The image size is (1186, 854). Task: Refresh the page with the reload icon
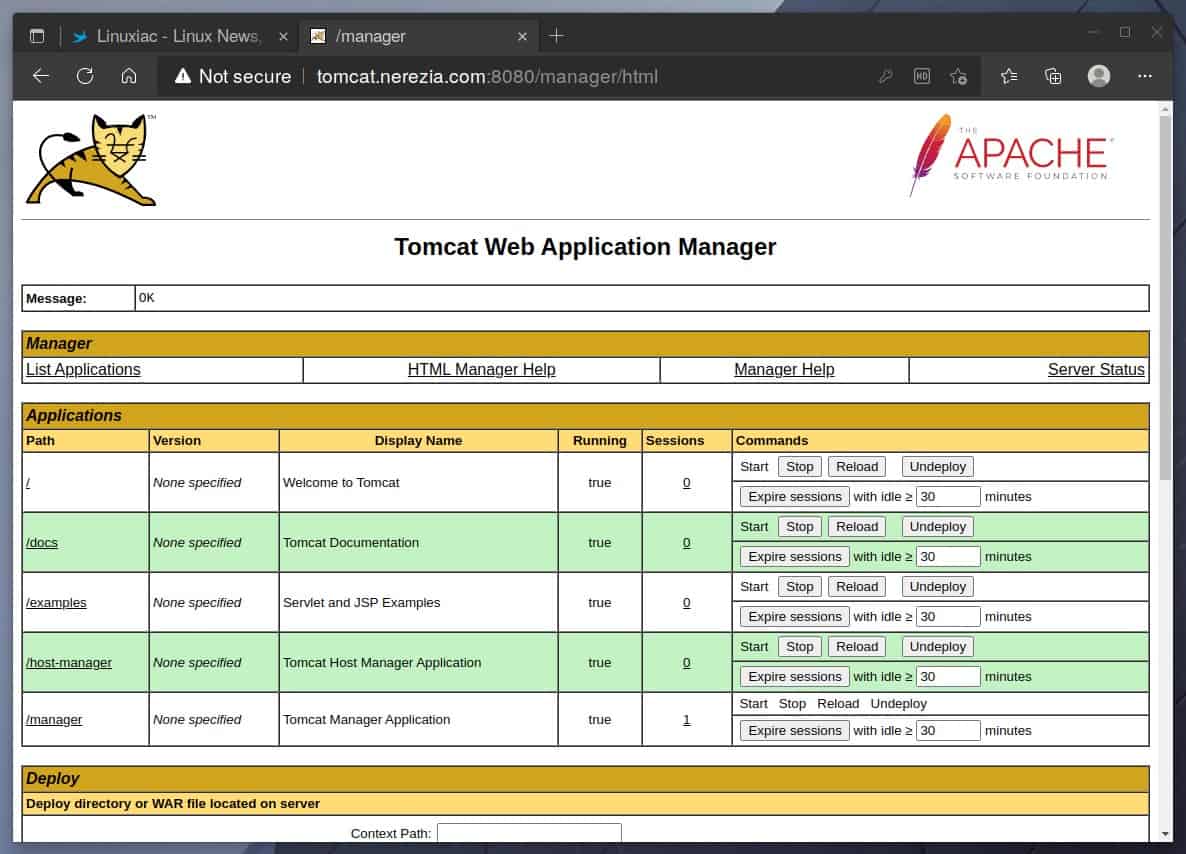85,76
